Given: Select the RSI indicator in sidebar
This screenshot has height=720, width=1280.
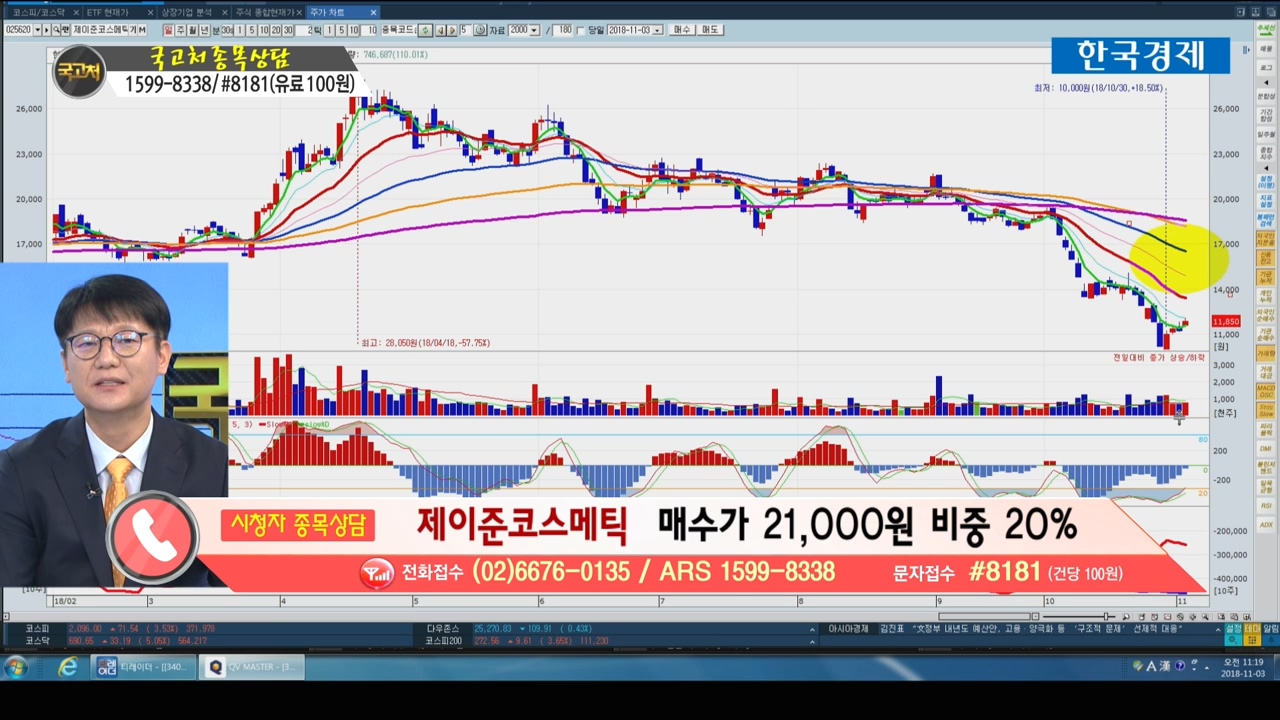Looking at the screenshot, I should click(x=1266, y=506).
